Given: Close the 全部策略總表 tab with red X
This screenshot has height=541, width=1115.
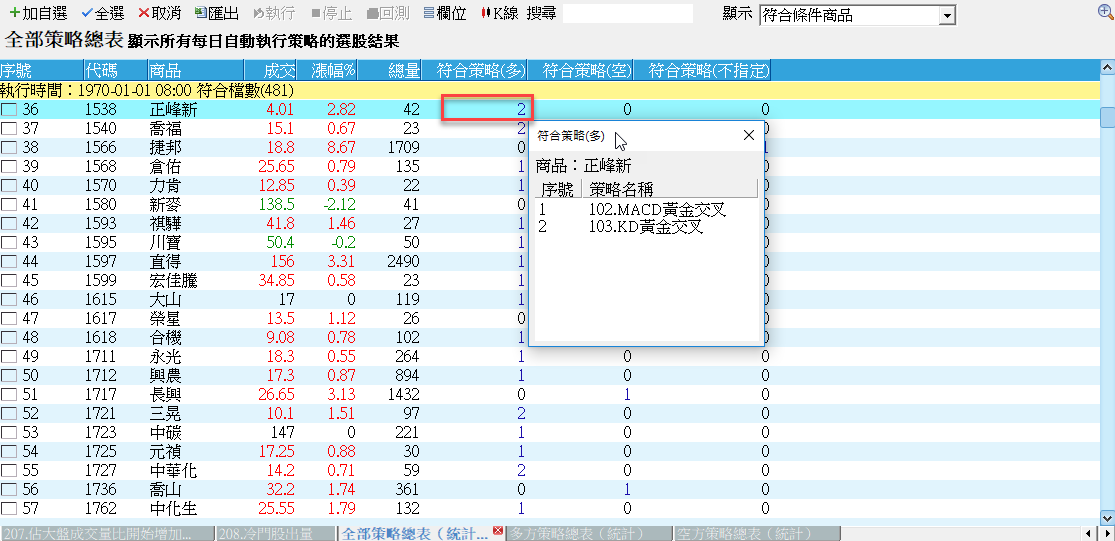Looking at the screenshot, I should pyautogui.click(x=498, y=531).
